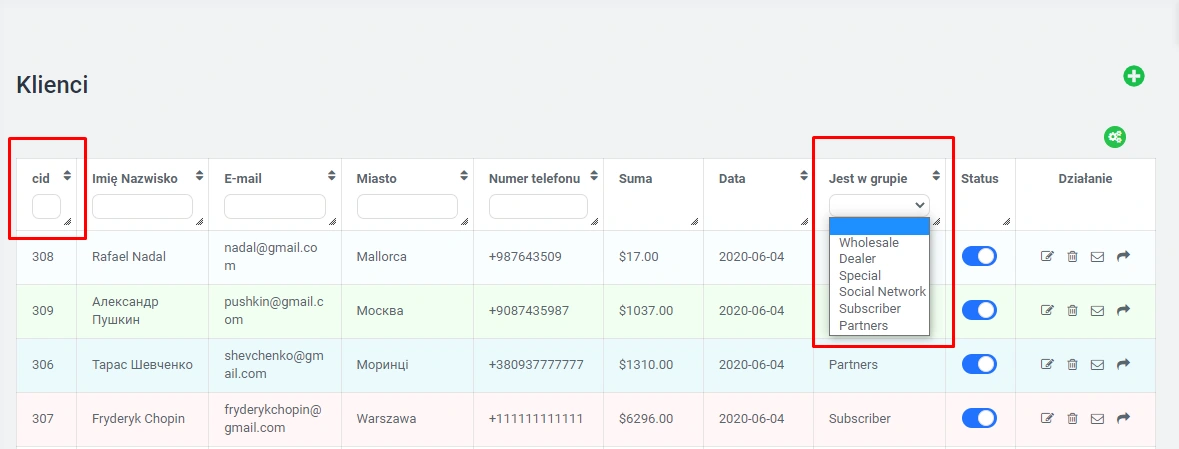
Task: Edit the Тарас Шевченко client row
Action: (1047, 365)
